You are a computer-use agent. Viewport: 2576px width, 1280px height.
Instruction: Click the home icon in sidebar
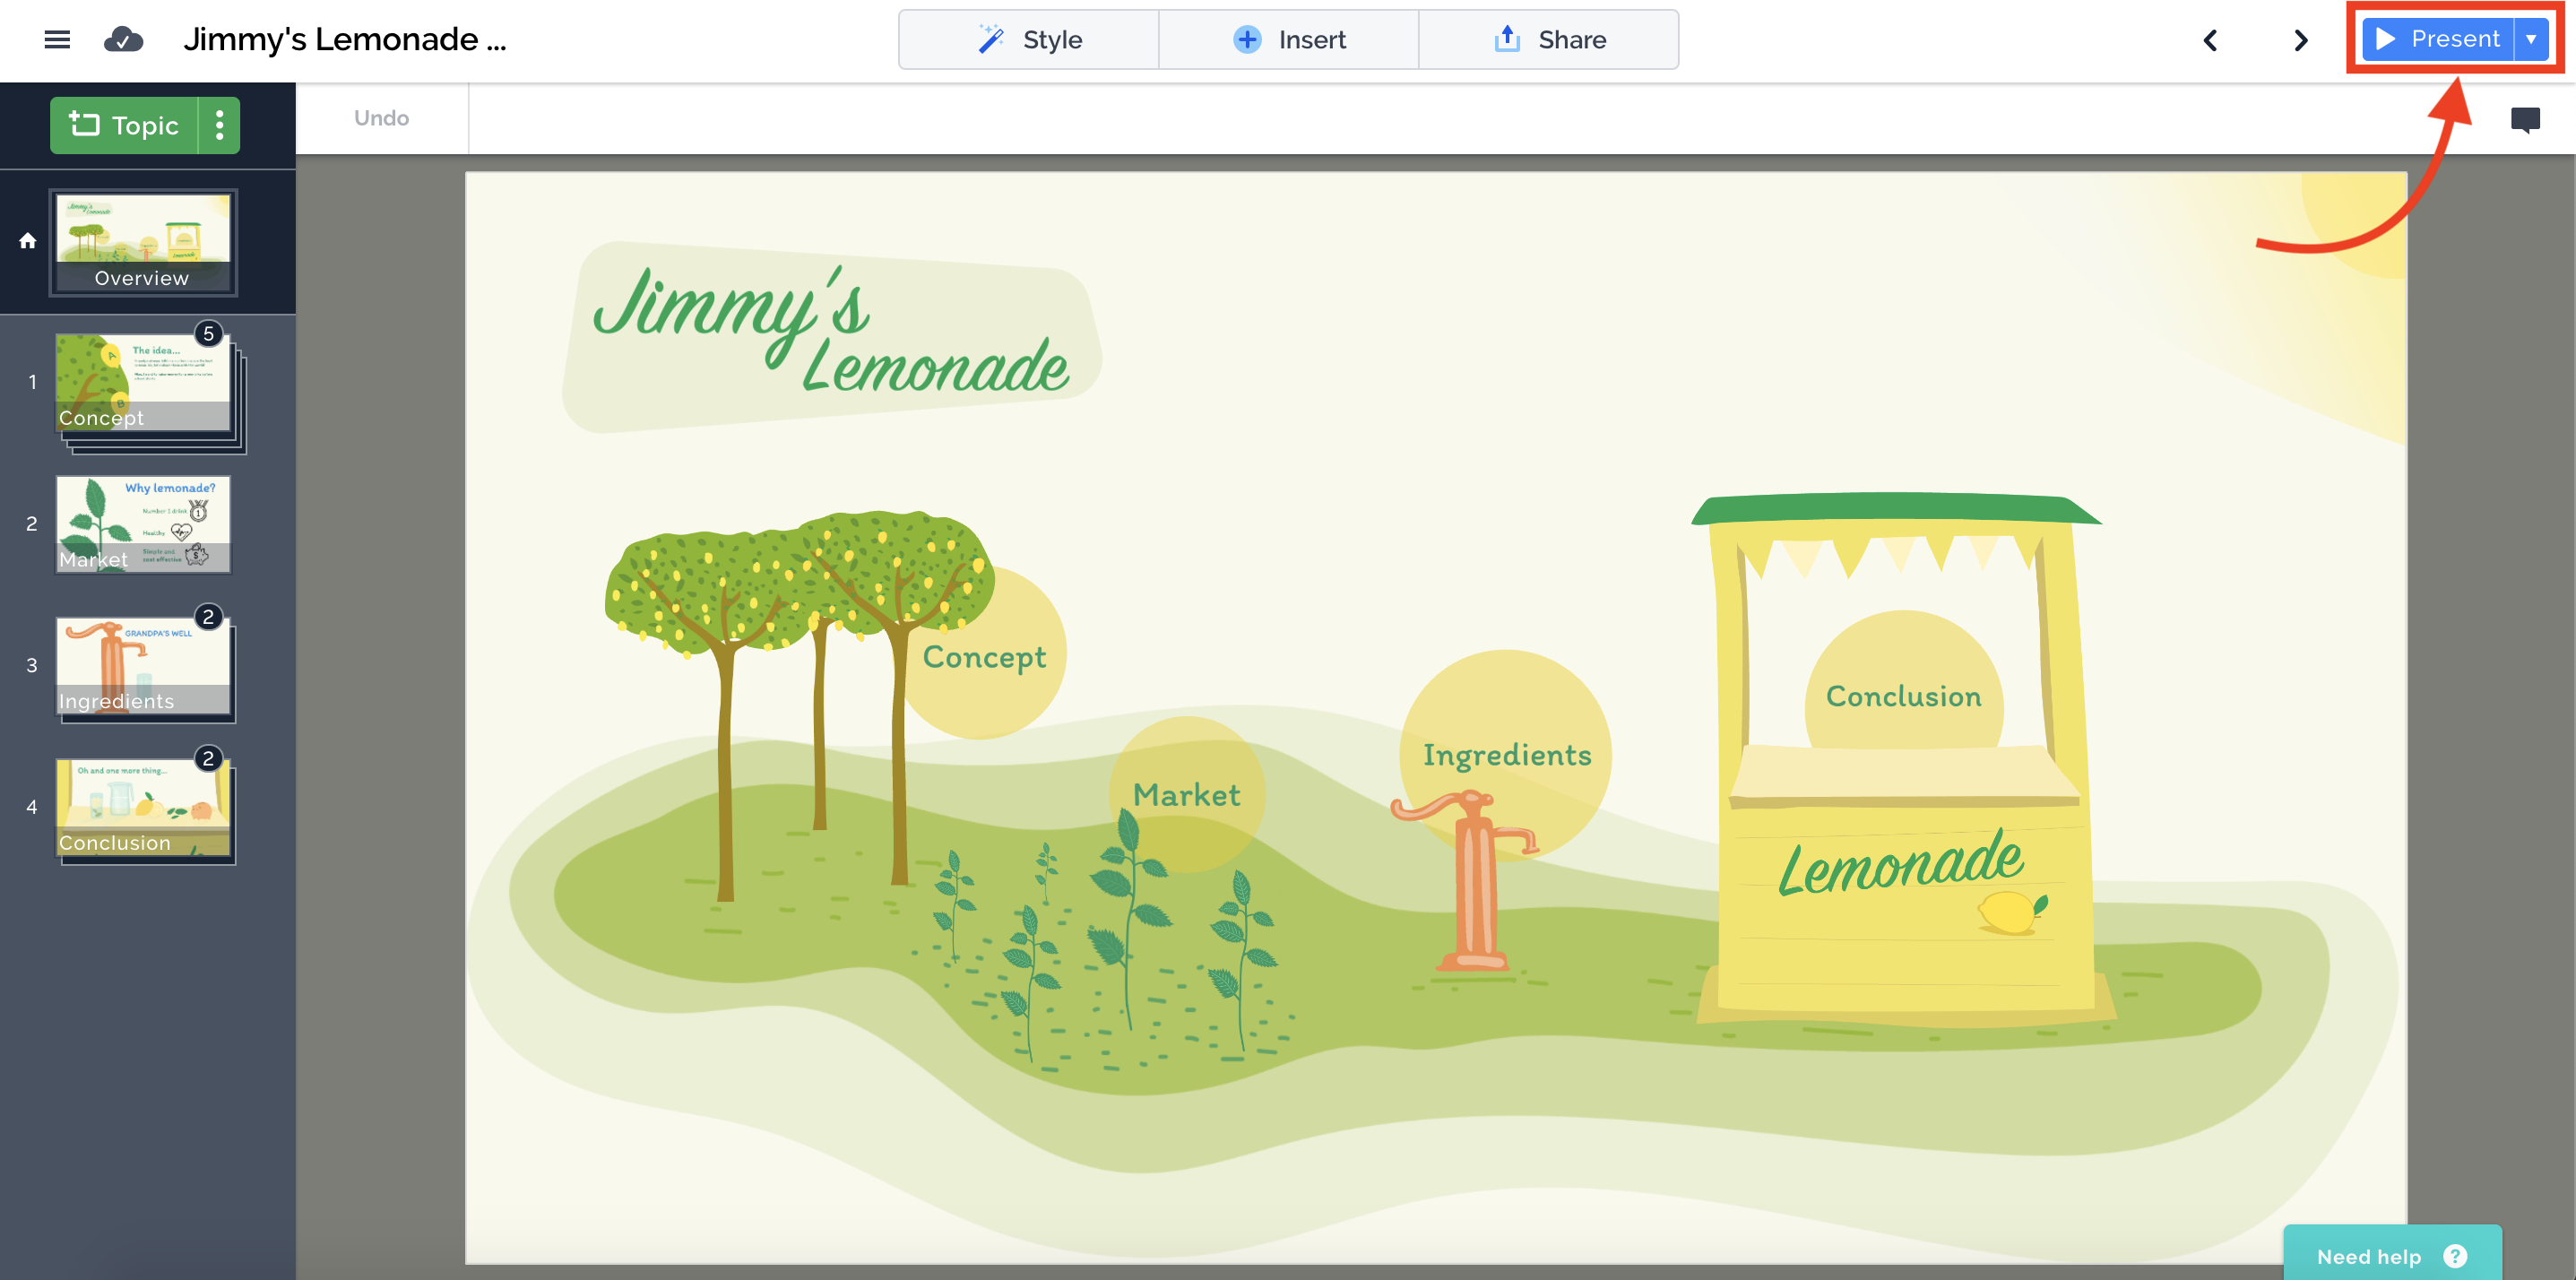point(28,241)
